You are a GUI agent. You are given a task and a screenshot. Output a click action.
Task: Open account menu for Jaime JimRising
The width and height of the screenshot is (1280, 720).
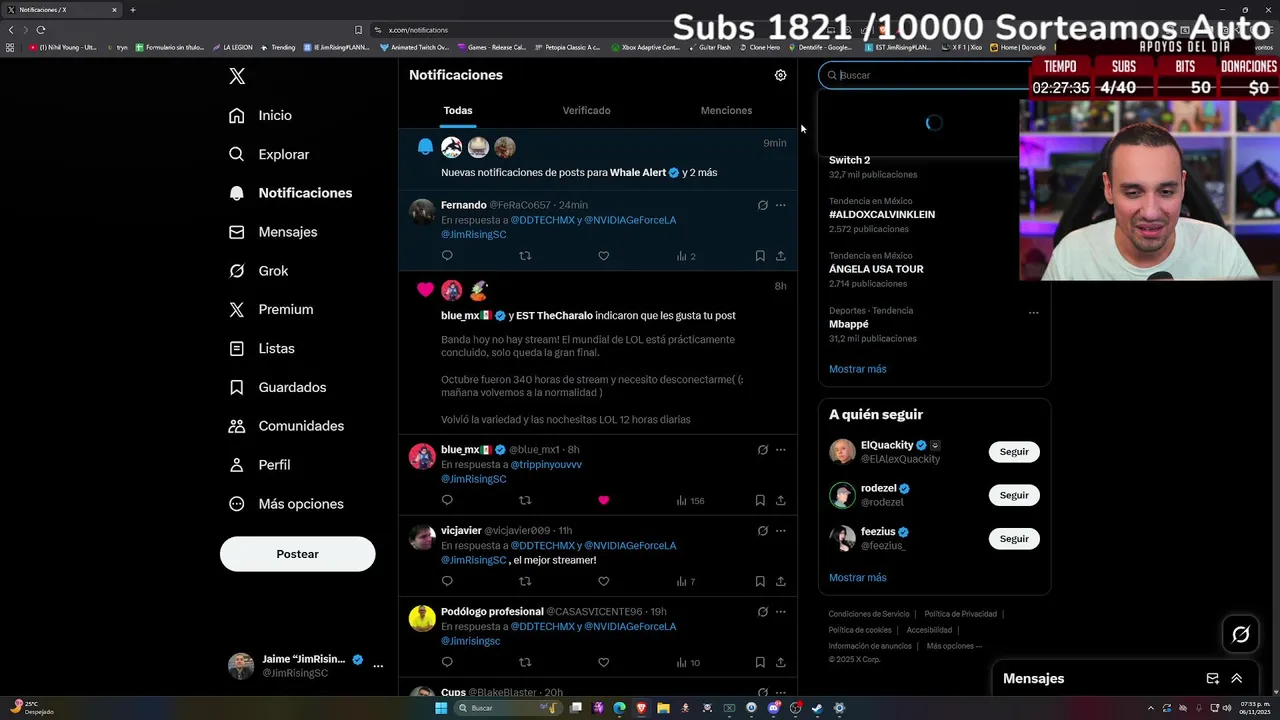[x=306, y=666]
